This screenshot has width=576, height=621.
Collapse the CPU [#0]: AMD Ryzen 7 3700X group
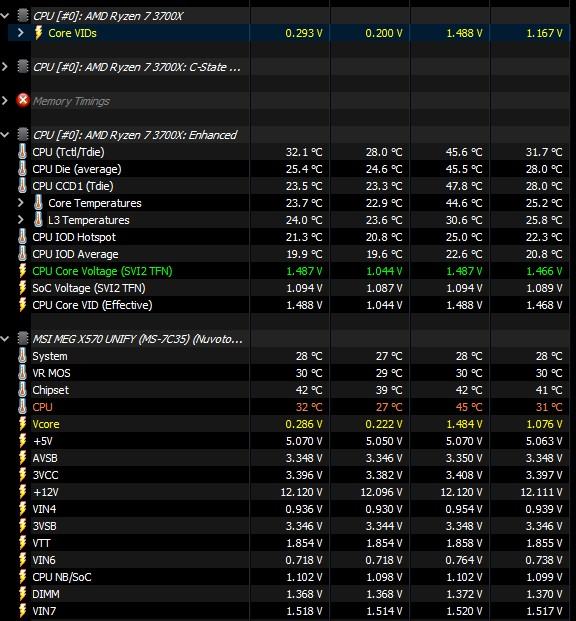point(5,16)
